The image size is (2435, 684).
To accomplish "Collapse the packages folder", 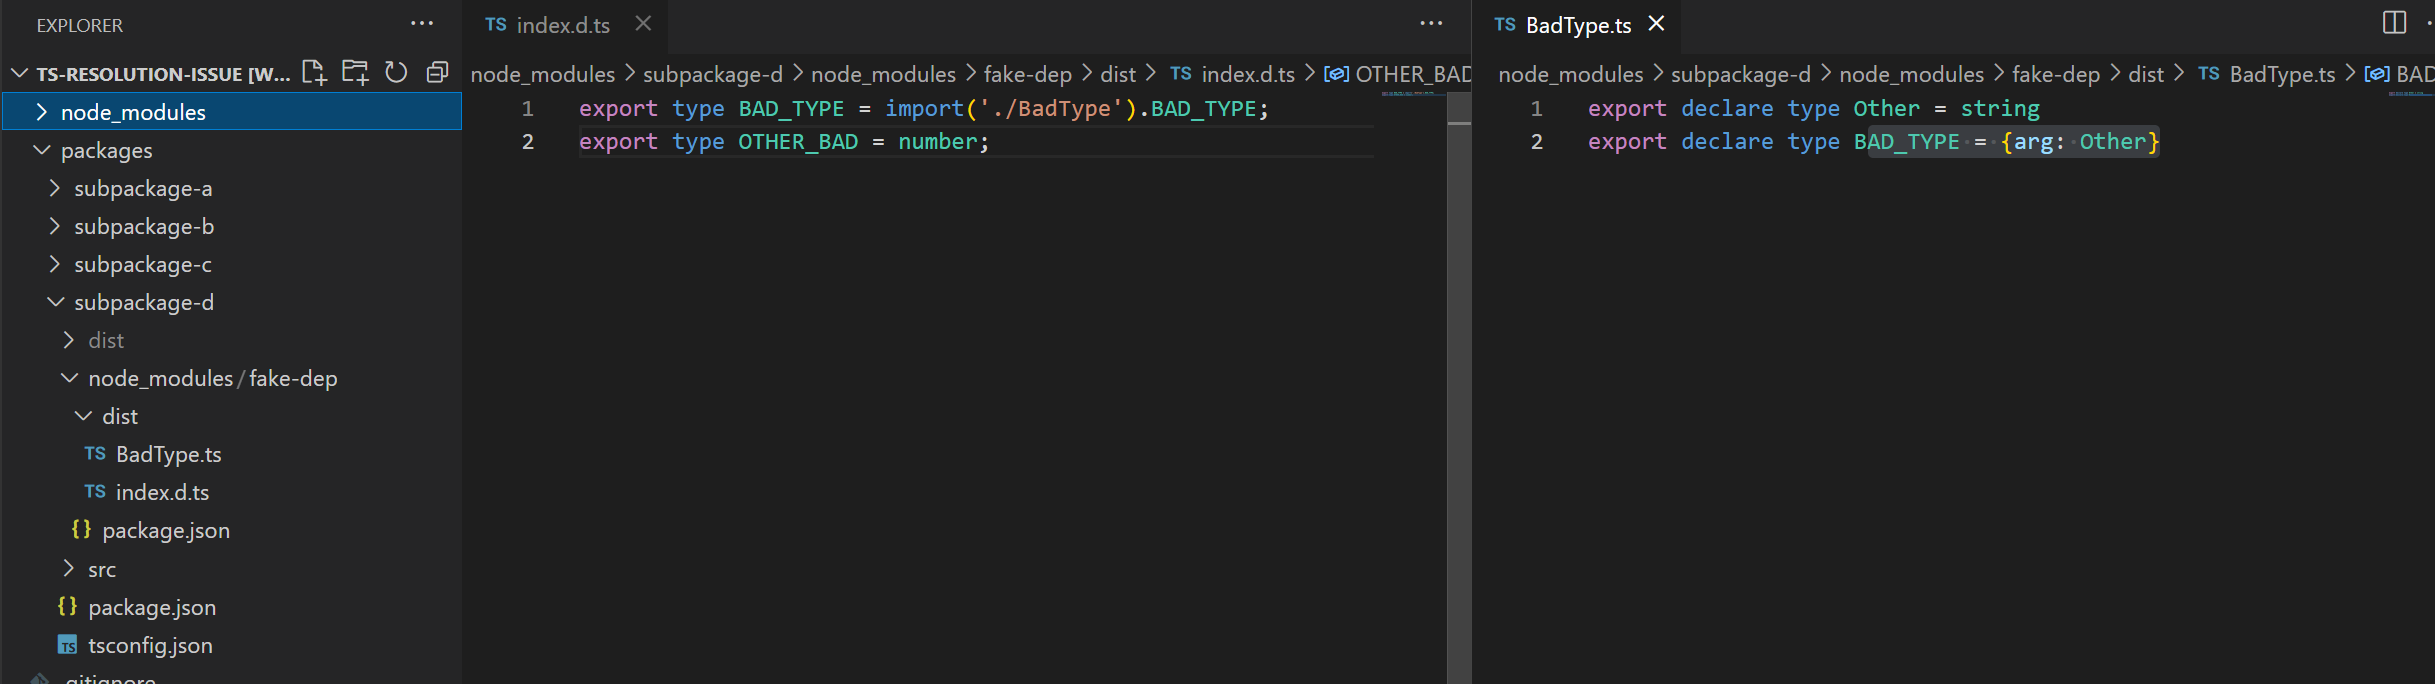I will click(106, 150).
